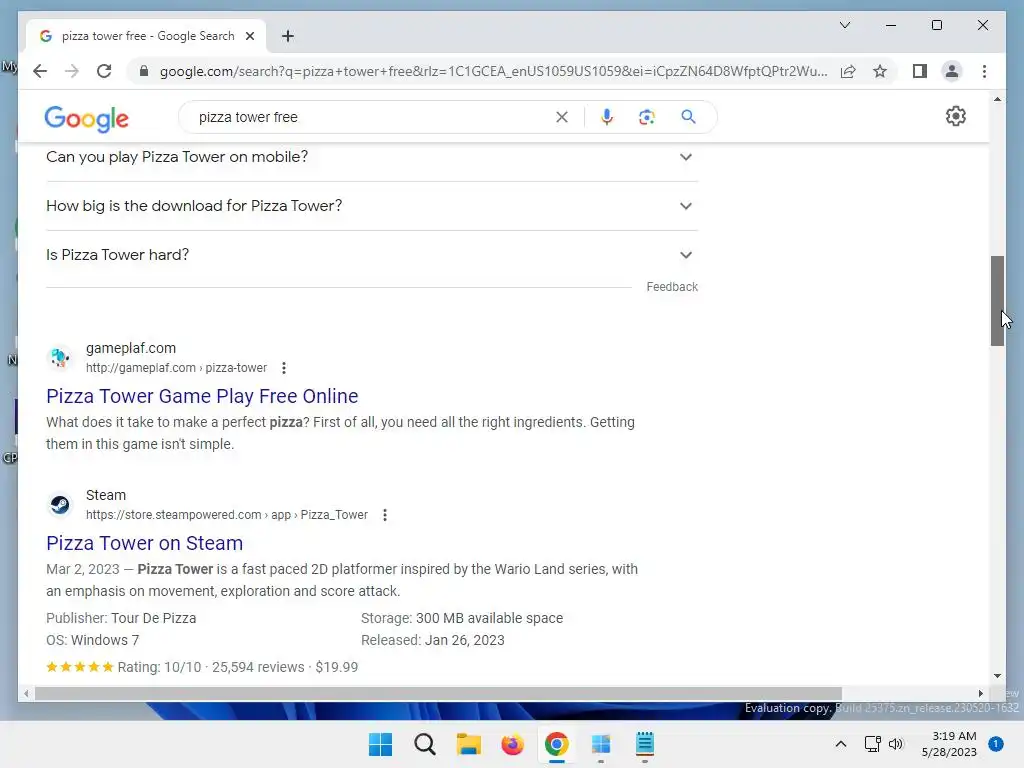The width and height of the screenshot is (1024, 768).
Task: Open a new tab with the plus button
Action: tap(287, 36)
